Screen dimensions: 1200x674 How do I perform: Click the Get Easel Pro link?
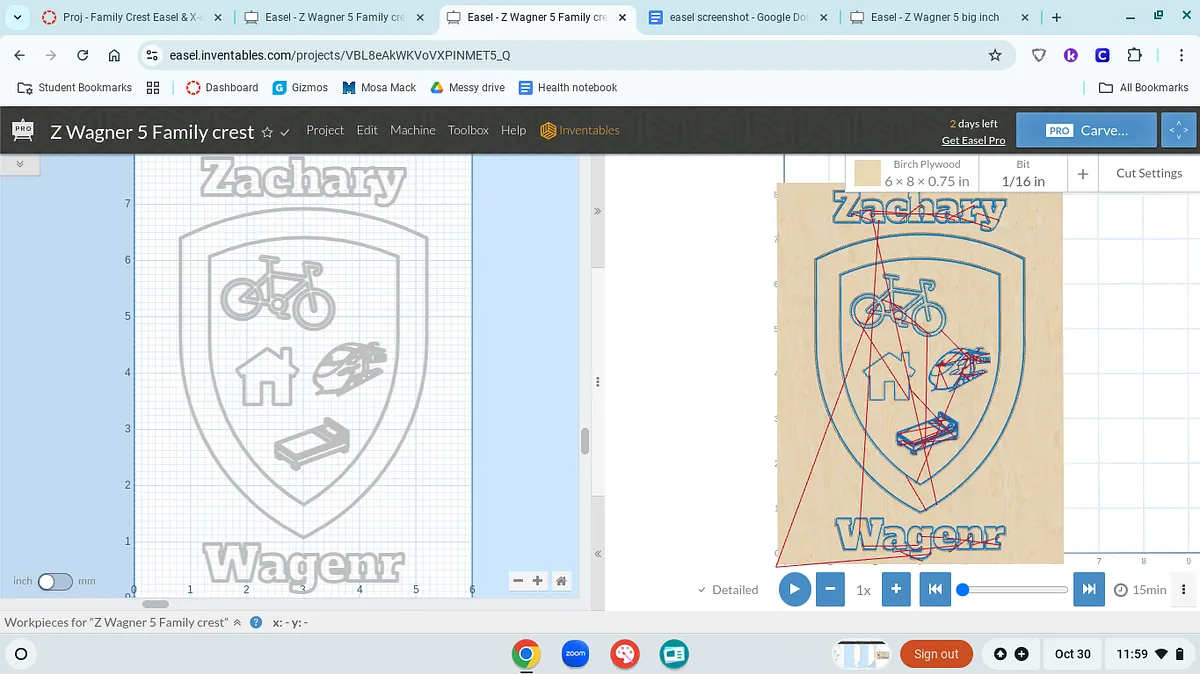click(x=973, y=140)
